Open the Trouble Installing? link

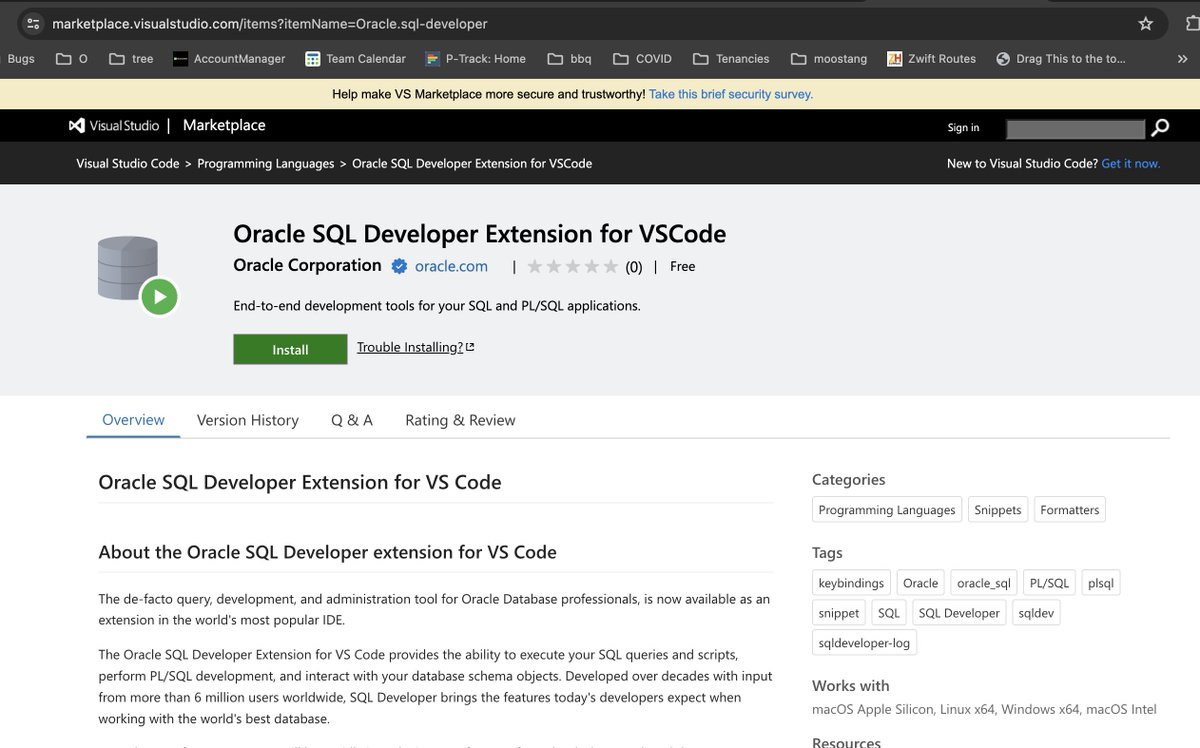coord(415,347)
